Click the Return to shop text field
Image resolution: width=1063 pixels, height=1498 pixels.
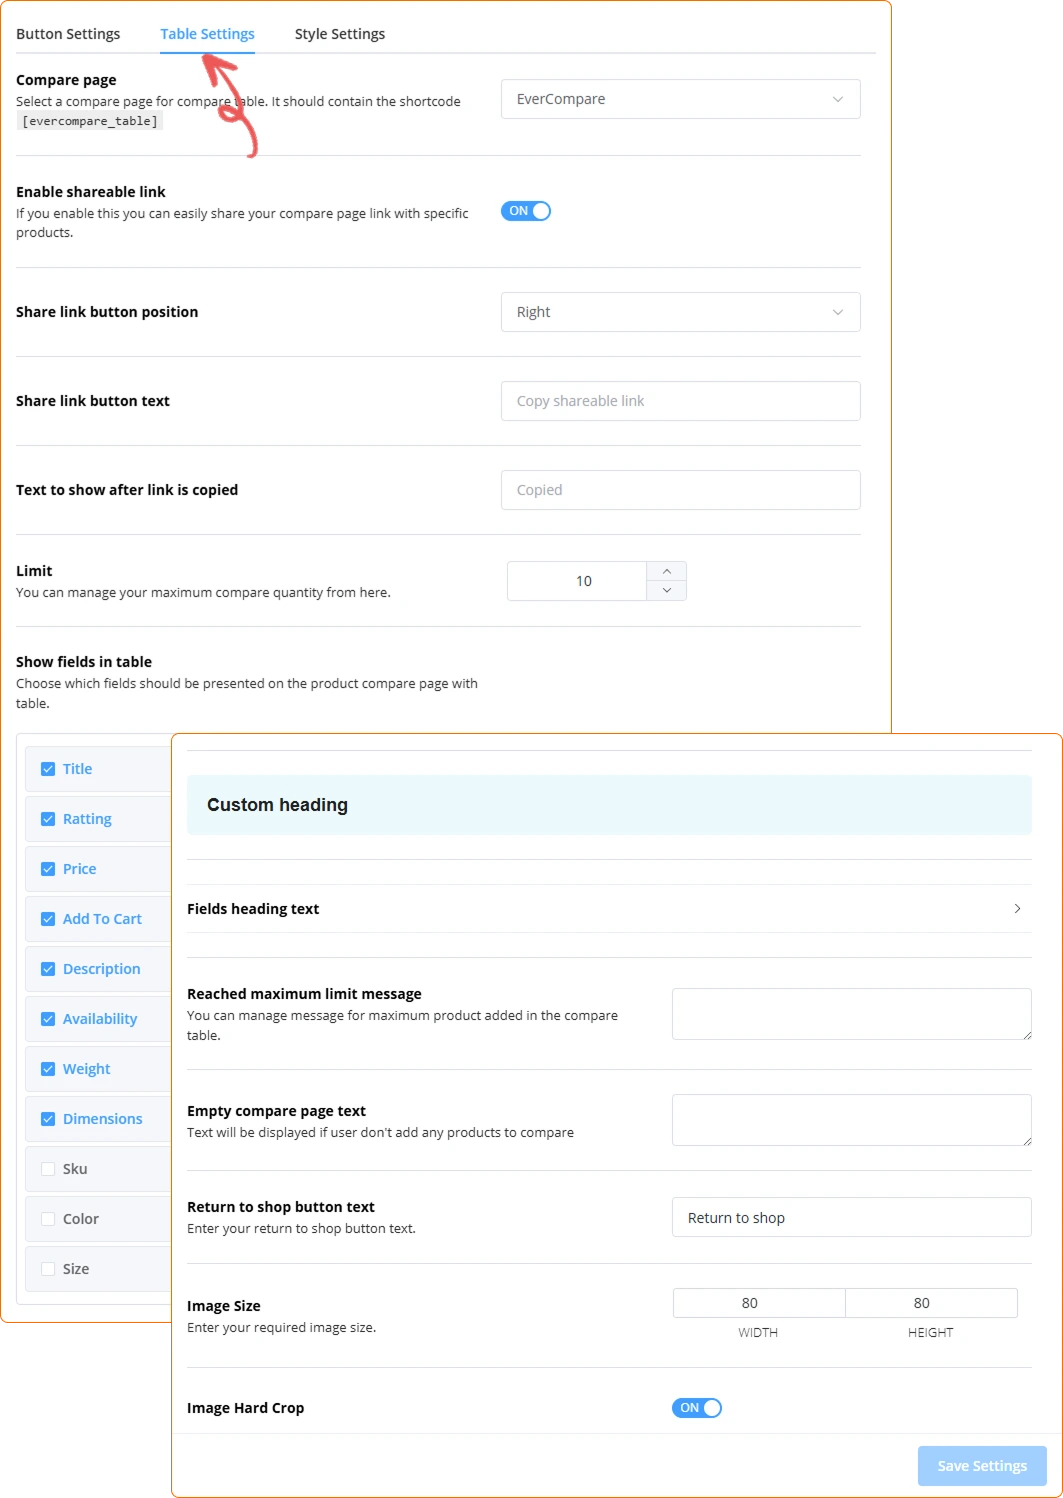[x=851, y=1218]
